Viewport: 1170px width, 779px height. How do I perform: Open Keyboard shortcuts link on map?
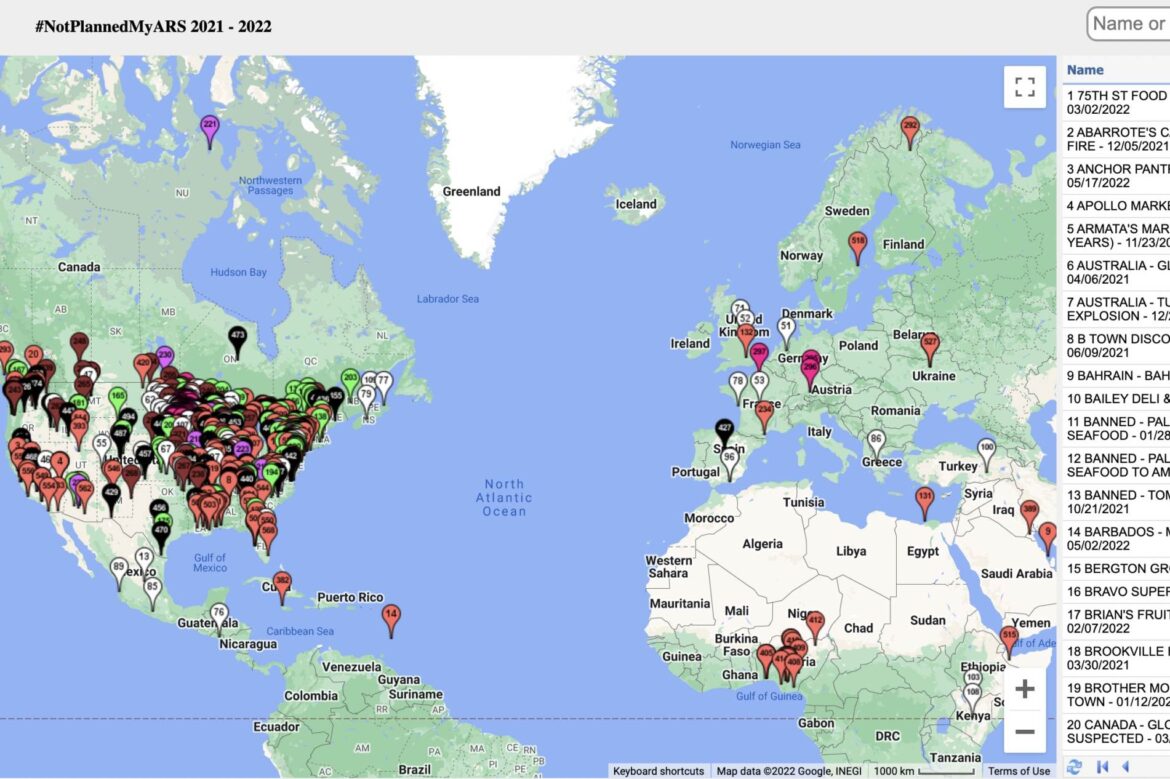pos(658,771)
